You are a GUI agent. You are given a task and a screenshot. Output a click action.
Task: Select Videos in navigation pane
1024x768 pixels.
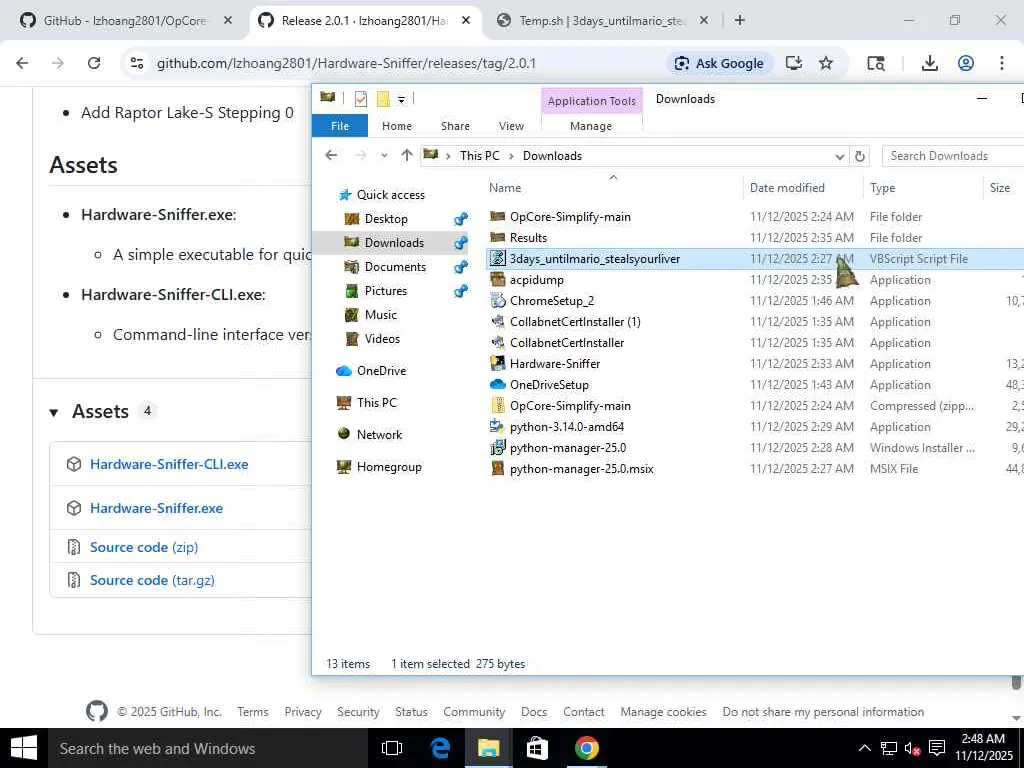tap(382, 338)
